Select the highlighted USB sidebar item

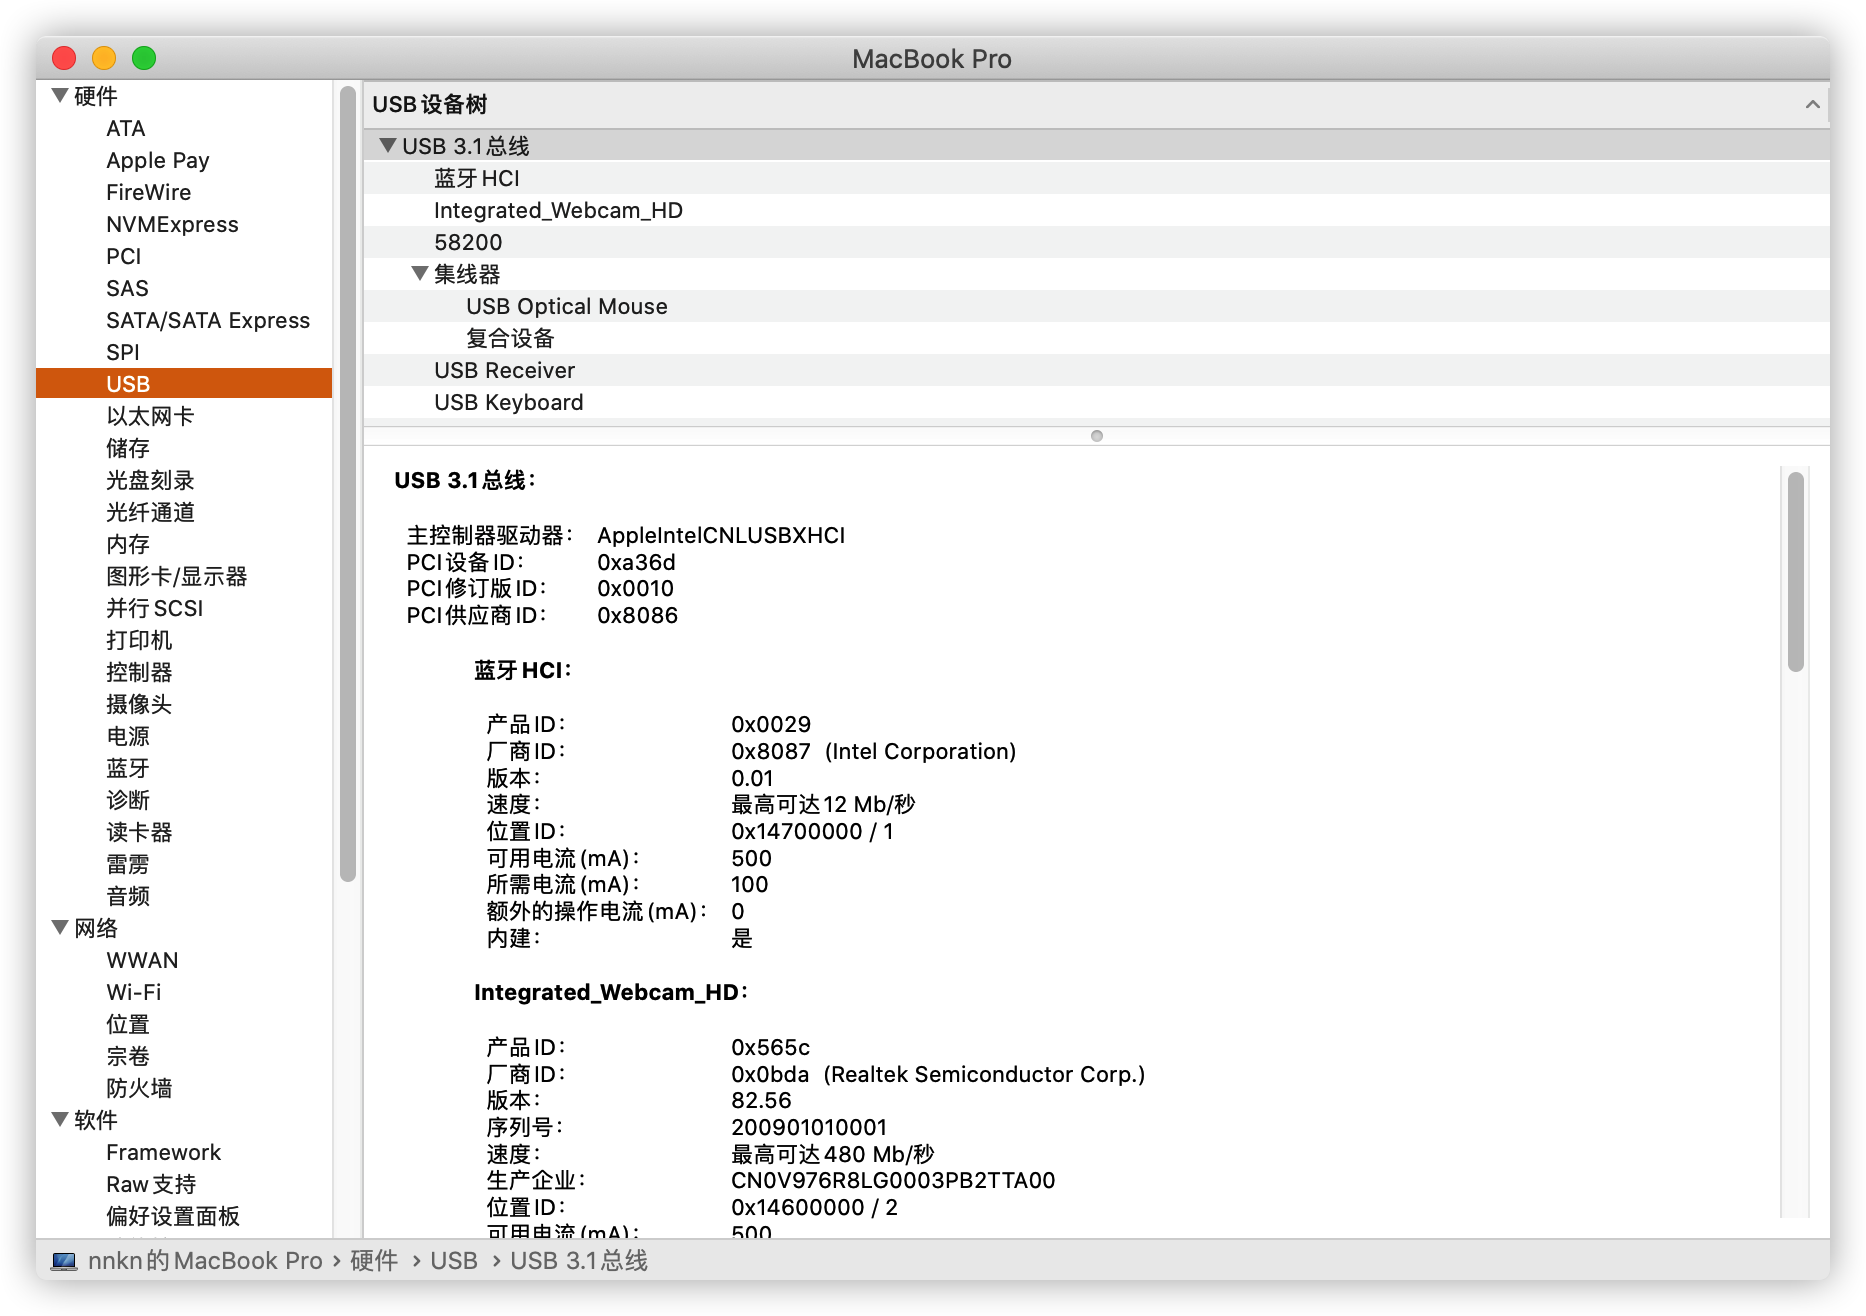tap(184, 384)
